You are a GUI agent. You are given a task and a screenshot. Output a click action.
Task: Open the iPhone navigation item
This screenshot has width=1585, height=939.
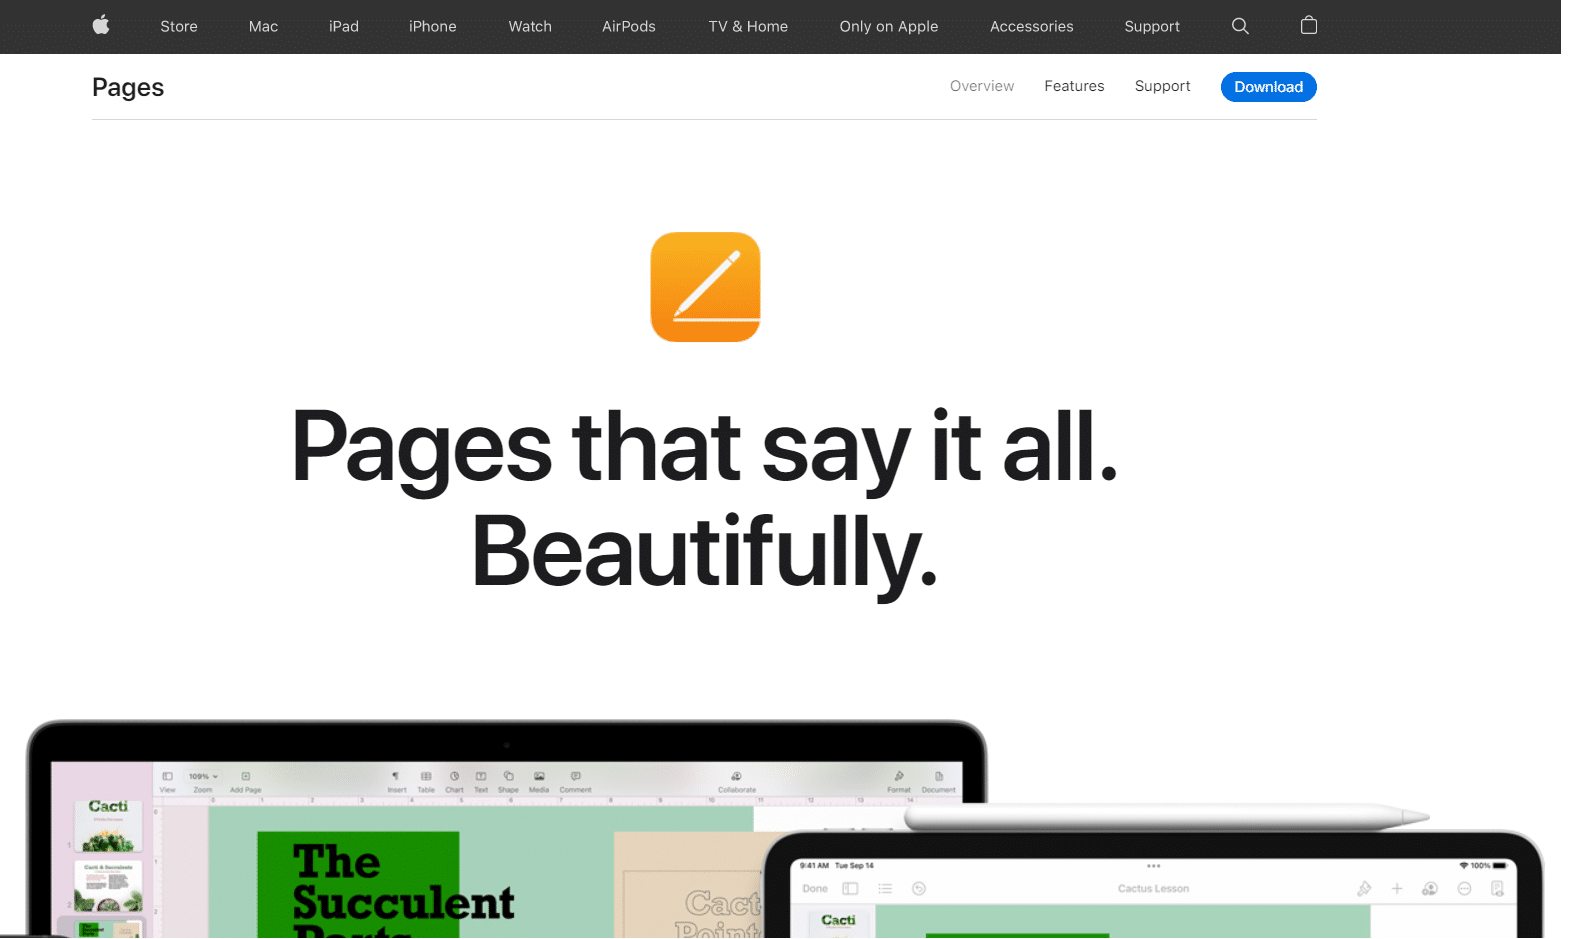[433, 26]
